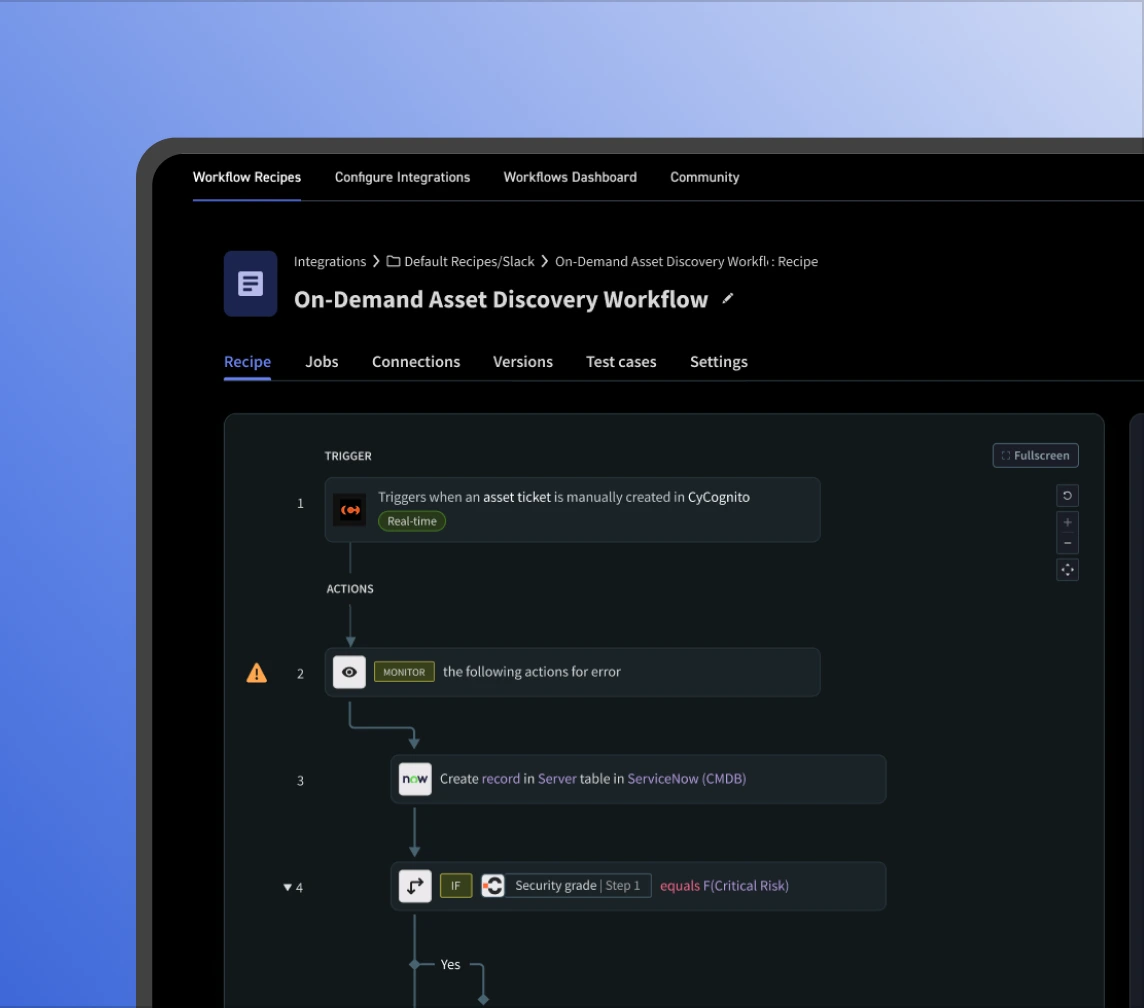Collapse step 4 using the triangle arrow
This screenshot has width=1144, height=1008.
pos(288,887)
